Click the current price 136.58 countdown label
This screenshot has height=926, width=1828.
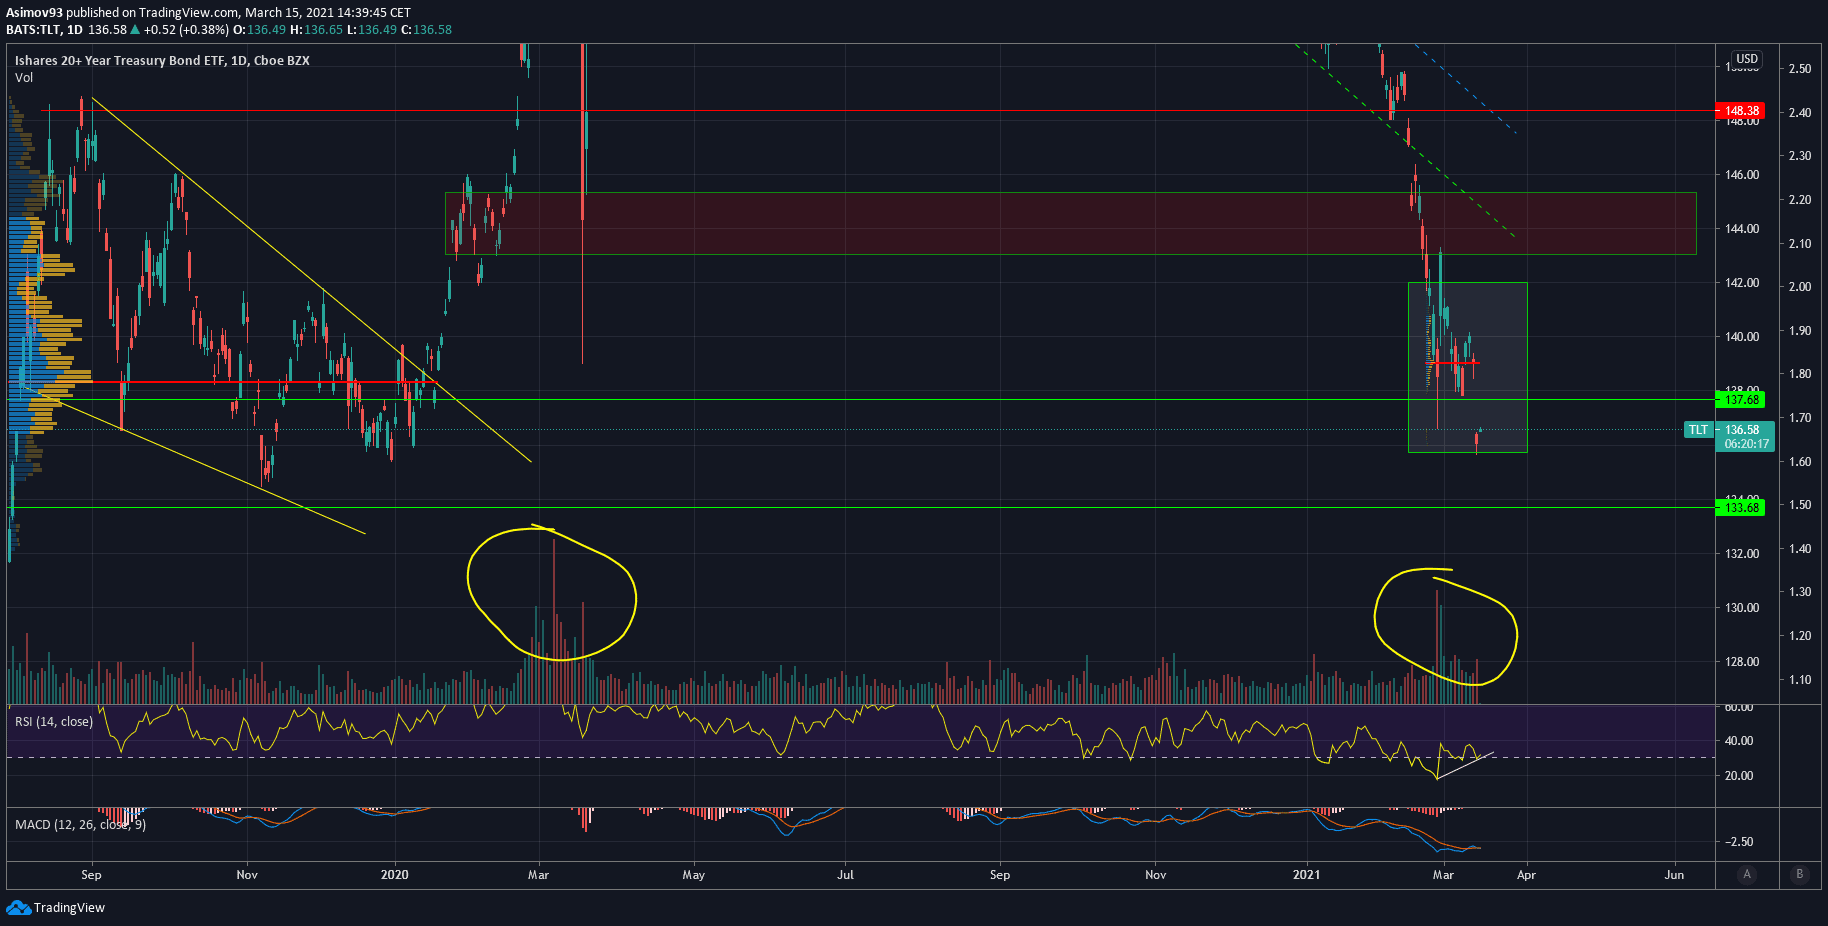point(1746,437)
